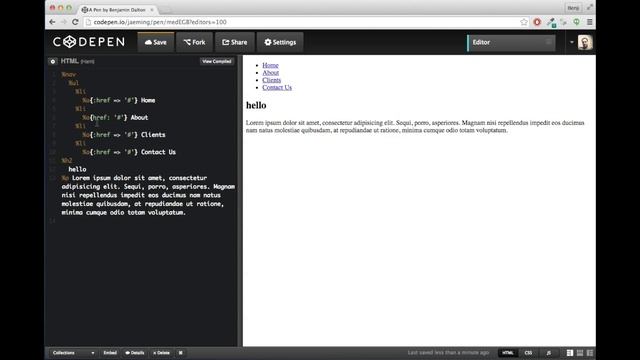Image resolution: width=640 pixels, height=360 pixels.
Task: Toggle the HTML editor panel
Action: (x=508, y=353)
